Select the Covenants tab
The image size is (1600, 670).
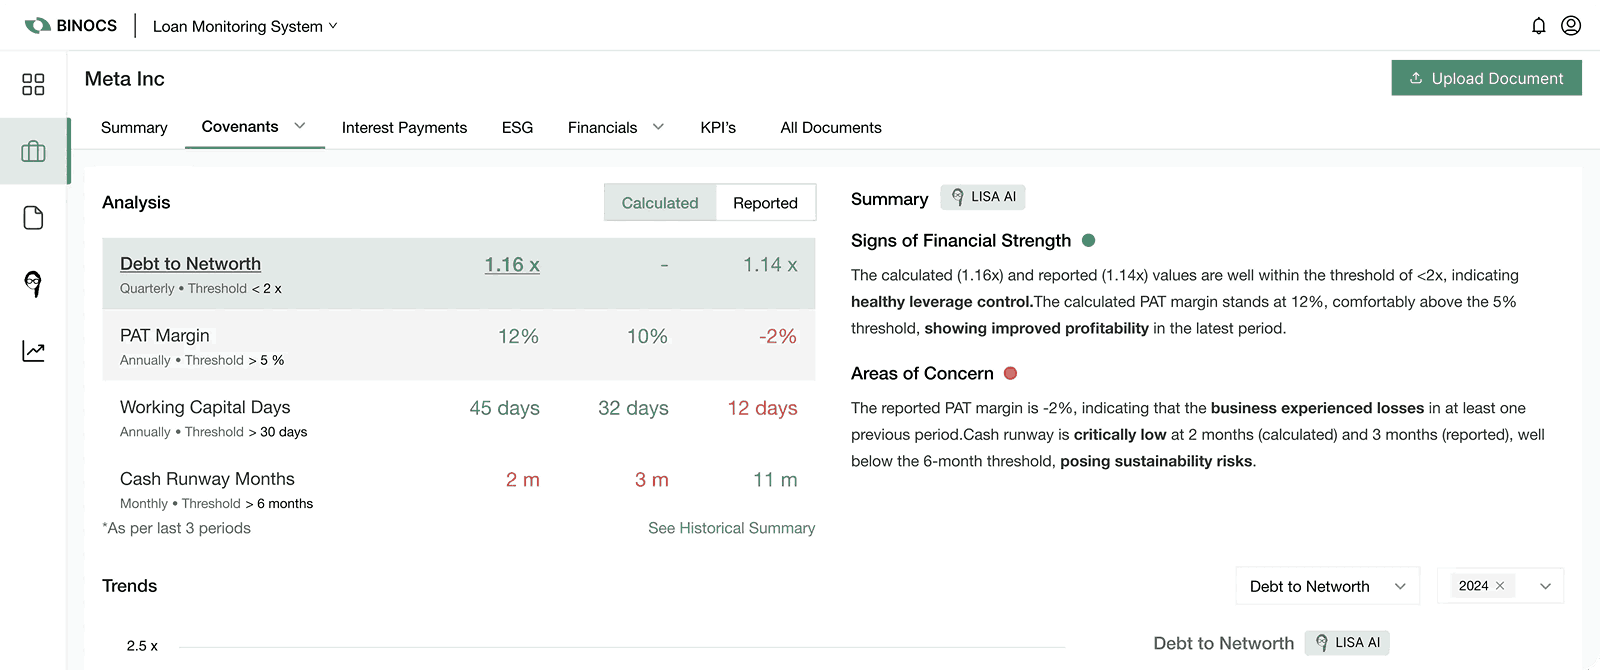[240, 126]
